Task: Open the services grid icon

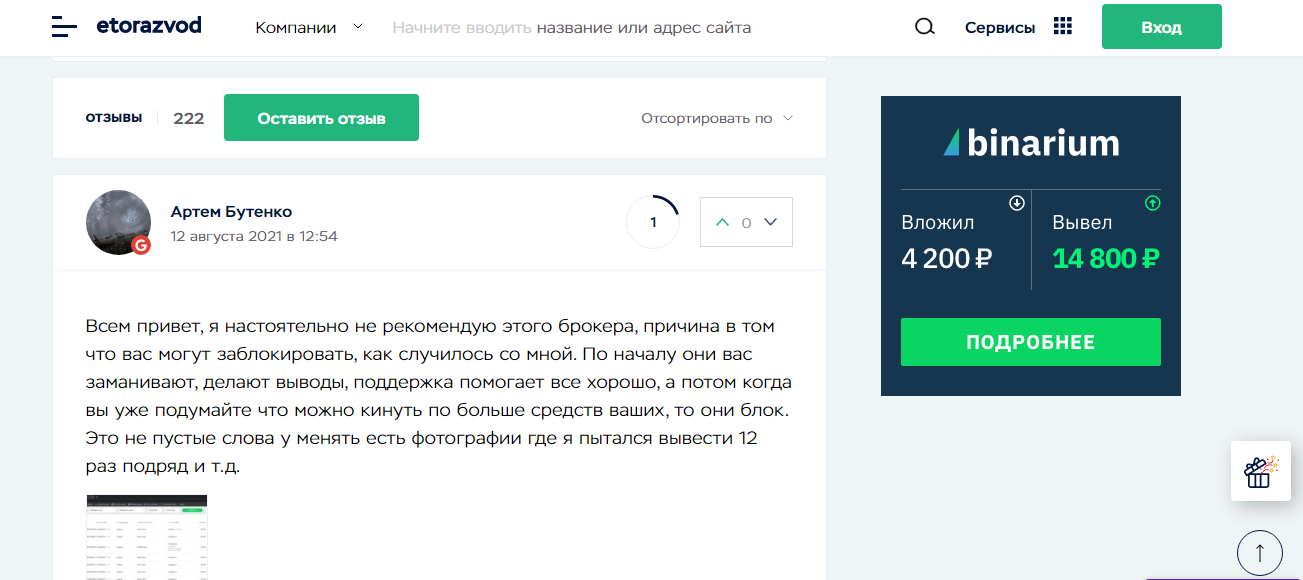Action: (x=1063, y=26)
